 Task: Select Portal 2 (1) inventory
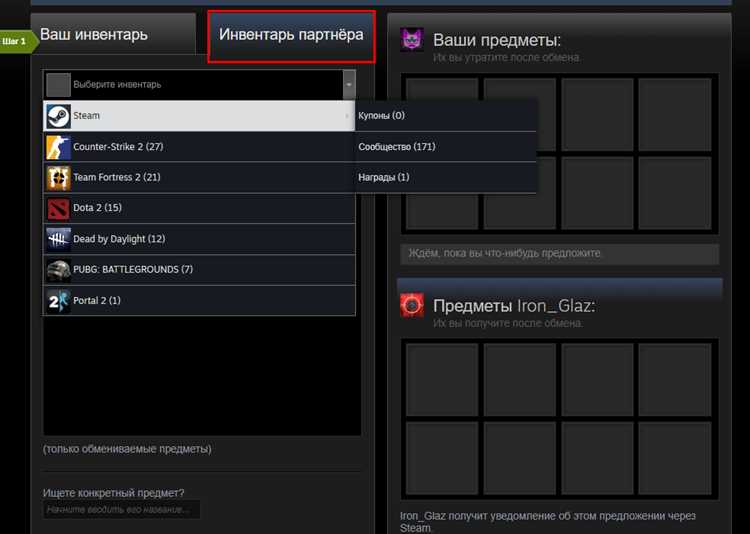click(x=199, y=301)
